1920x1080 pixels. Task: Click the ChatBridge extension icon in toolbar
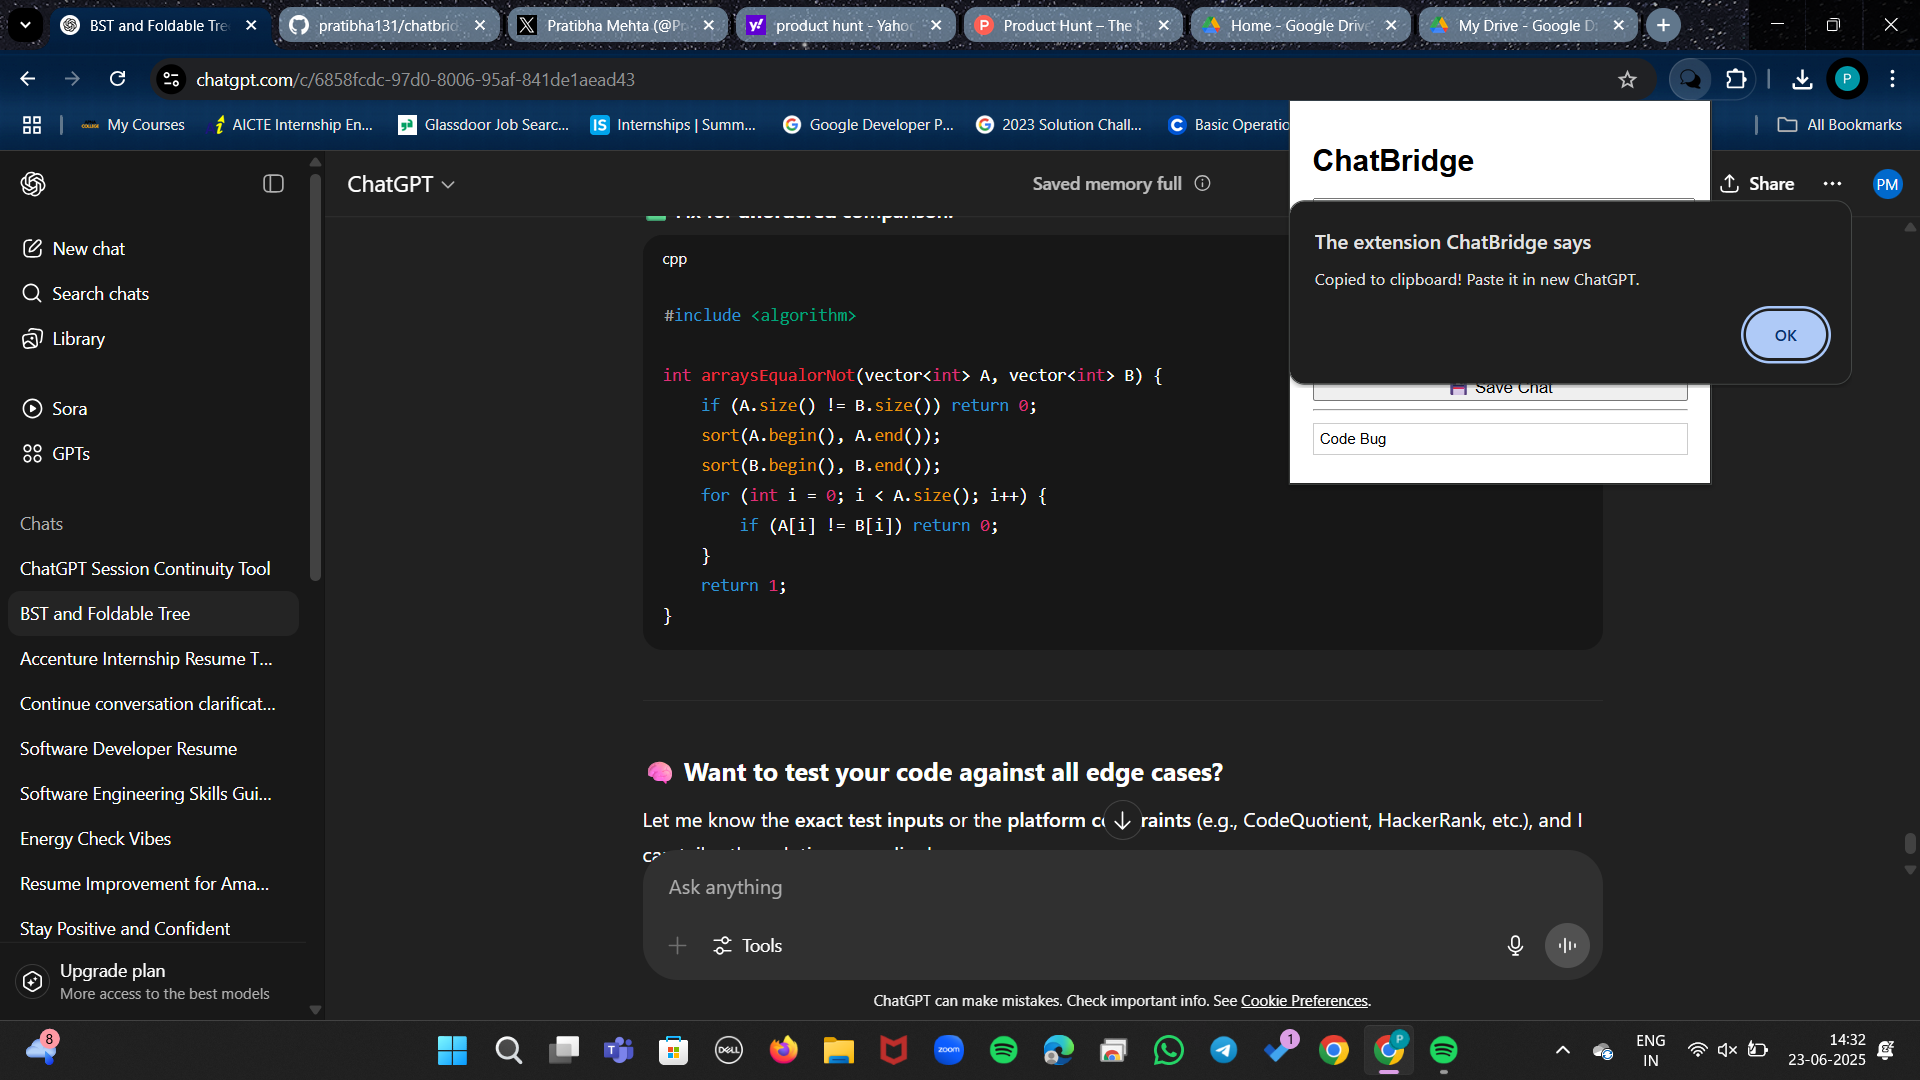point(1690,79)
